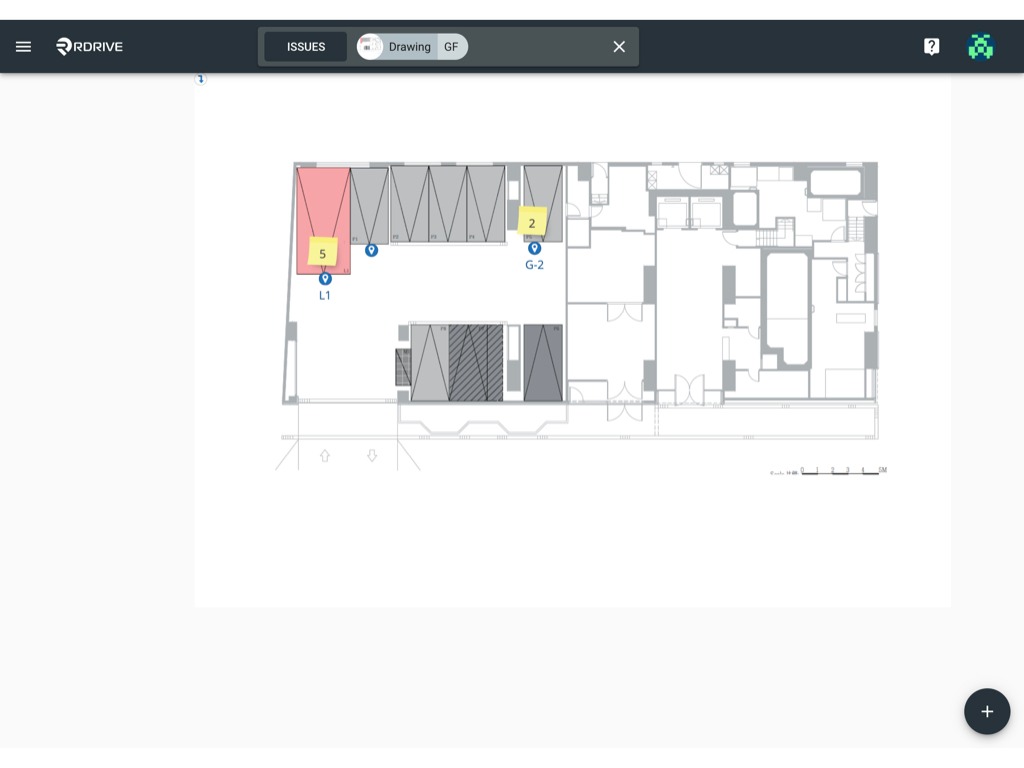Viewport: 1024px width, 768px height.
Task: Clear the search bar with X
Action: (x=619, y=47)
